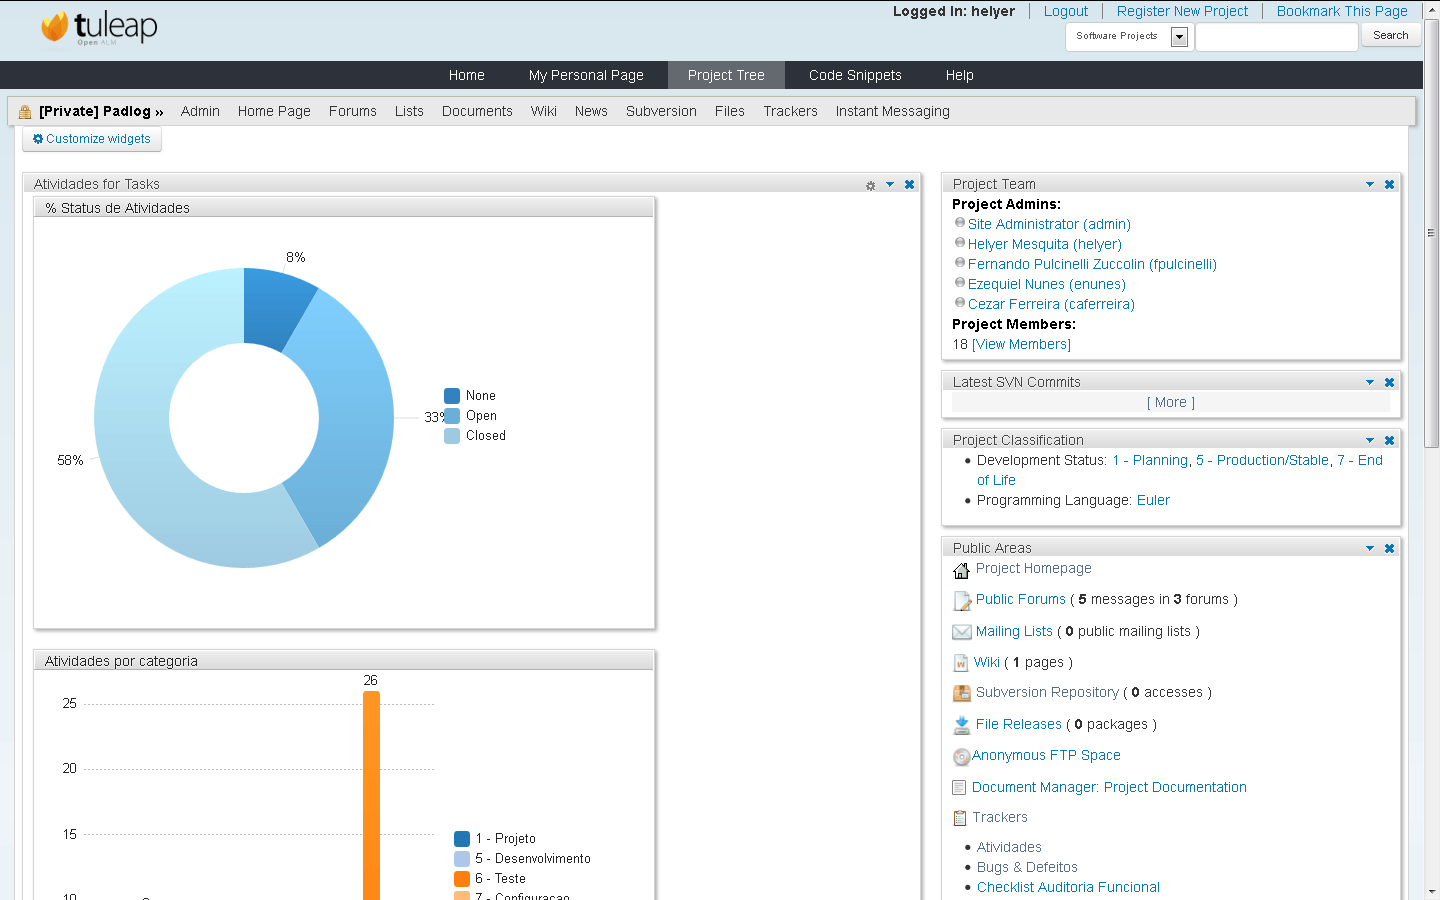
Task: Open Code Snippets in main menu
Action: tap(855, 75)
